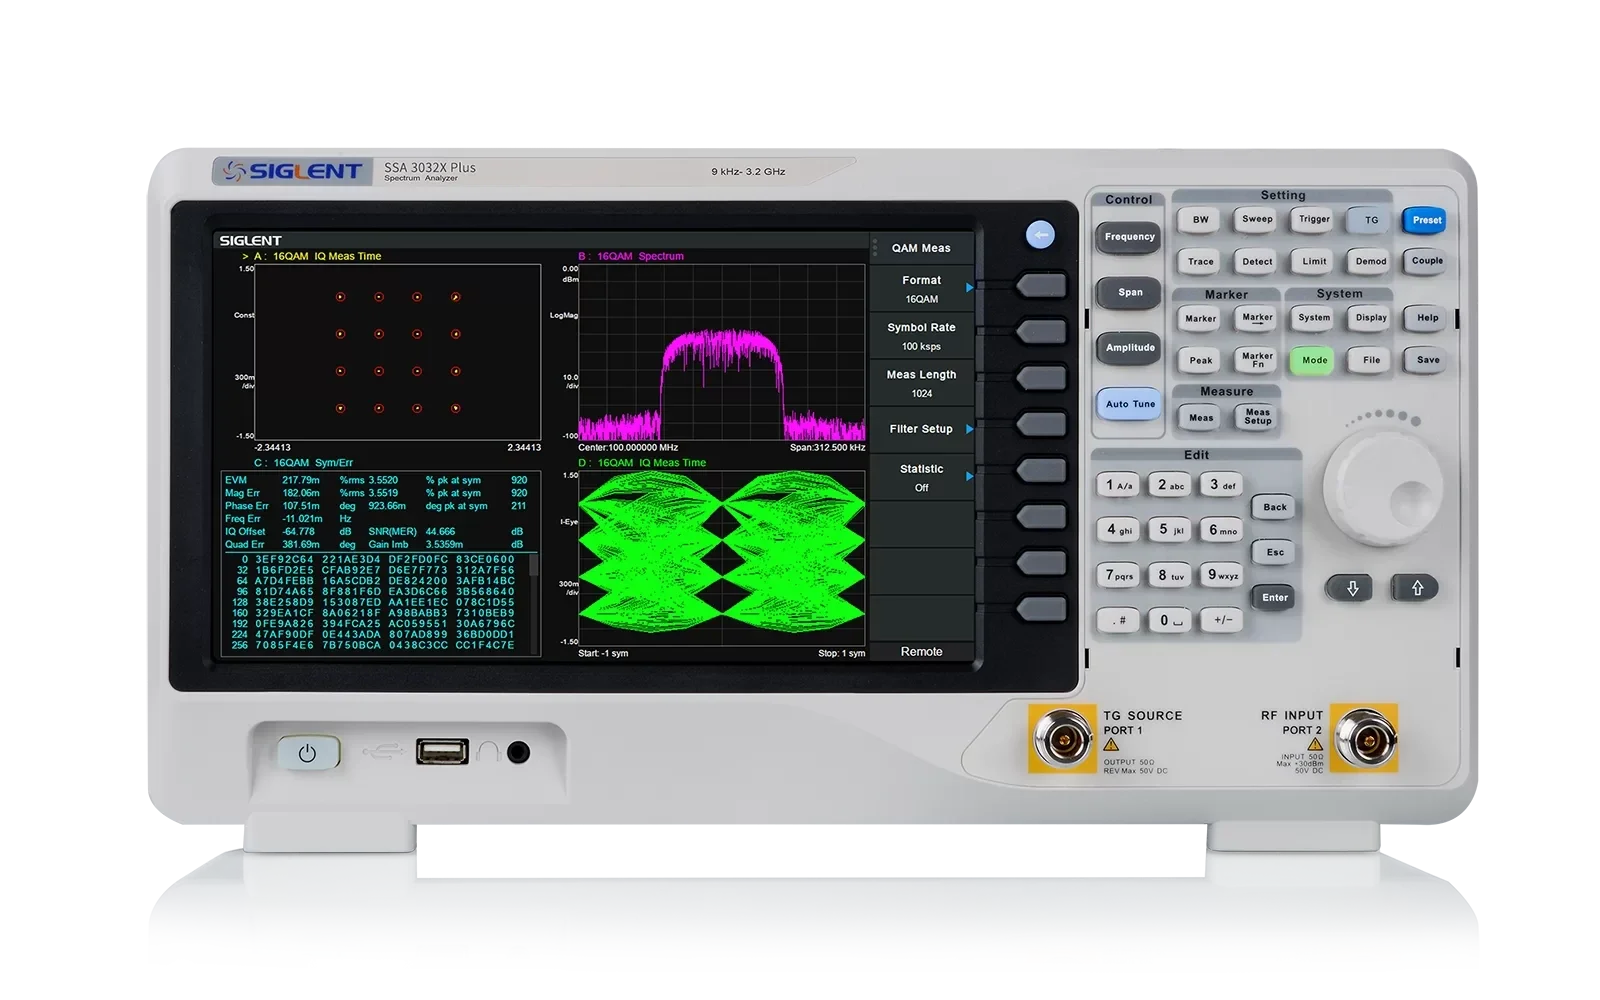Click keypad key 5 jkl
Screen dimensions: 1600x1000
(x=1170, y=530)
